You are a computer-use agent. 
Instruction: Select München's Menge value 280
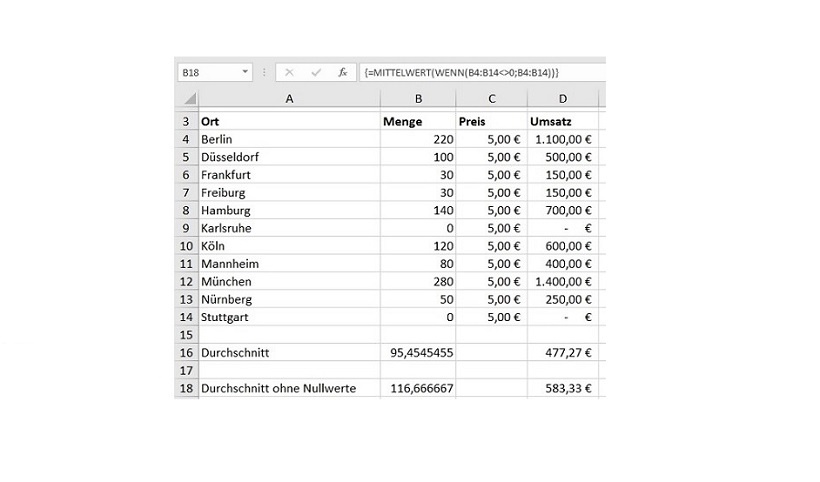418,282
